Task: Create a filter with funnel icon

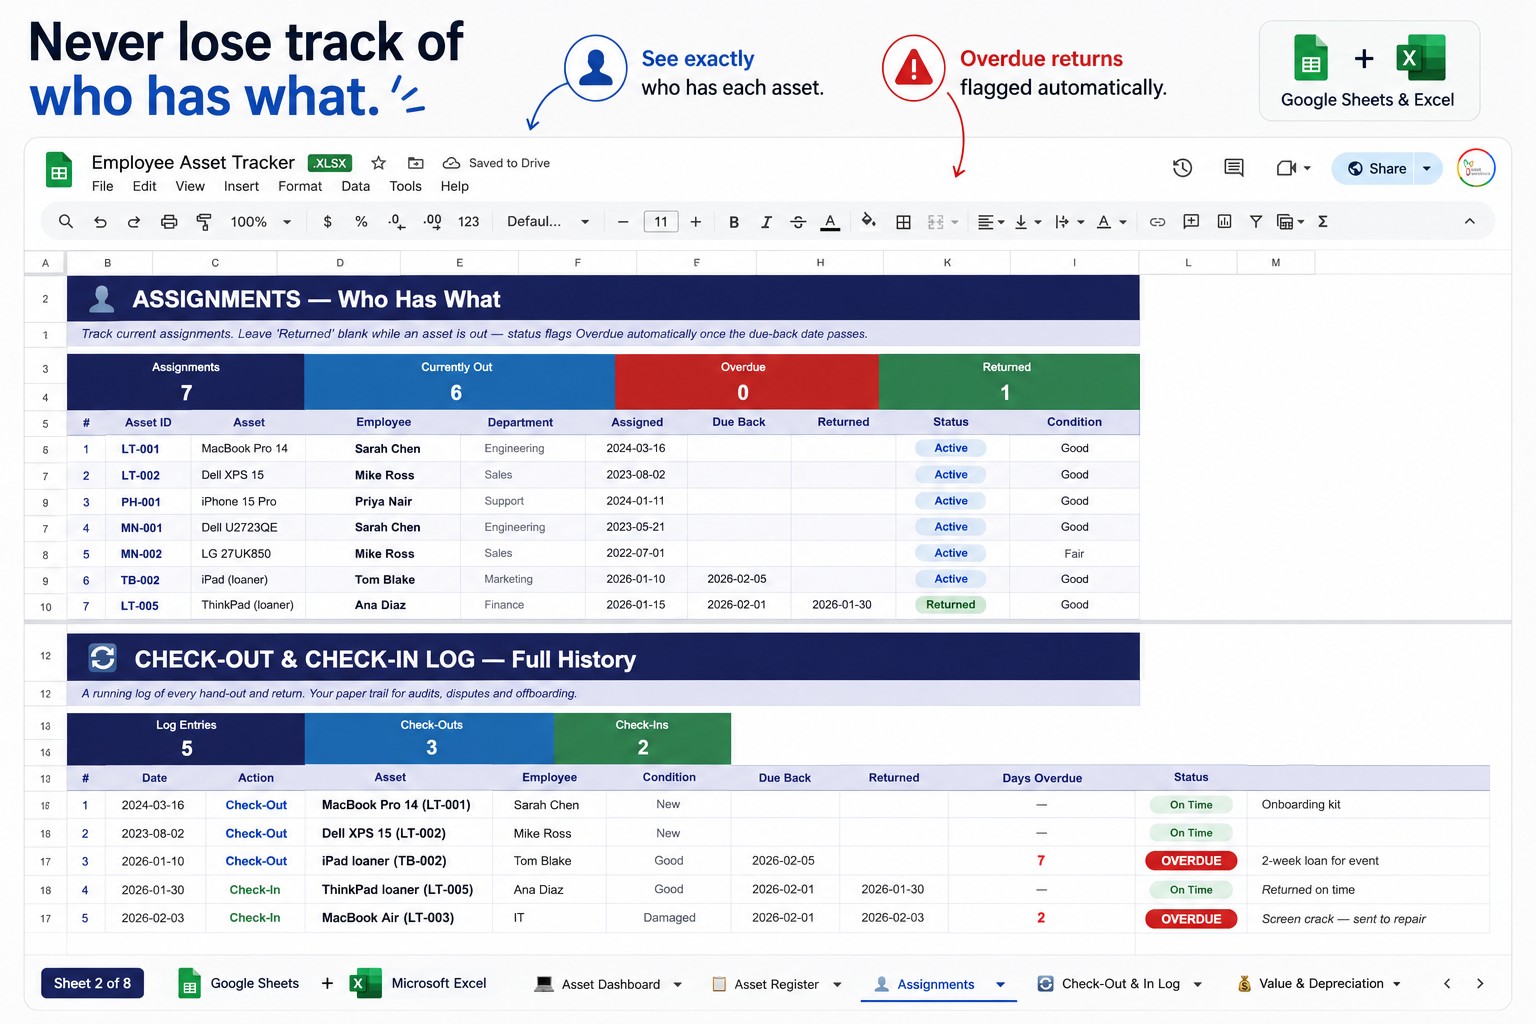Action: (1255, 222)
